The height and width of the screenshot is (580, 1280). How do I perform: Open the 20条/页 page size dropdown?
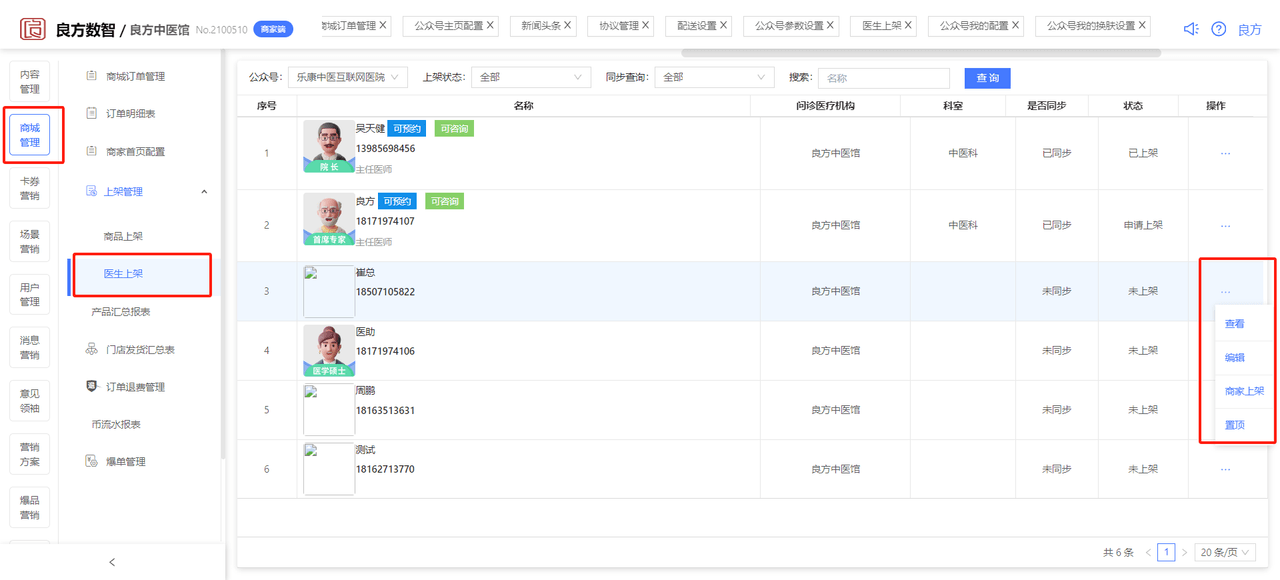[x=1225, y=552]
